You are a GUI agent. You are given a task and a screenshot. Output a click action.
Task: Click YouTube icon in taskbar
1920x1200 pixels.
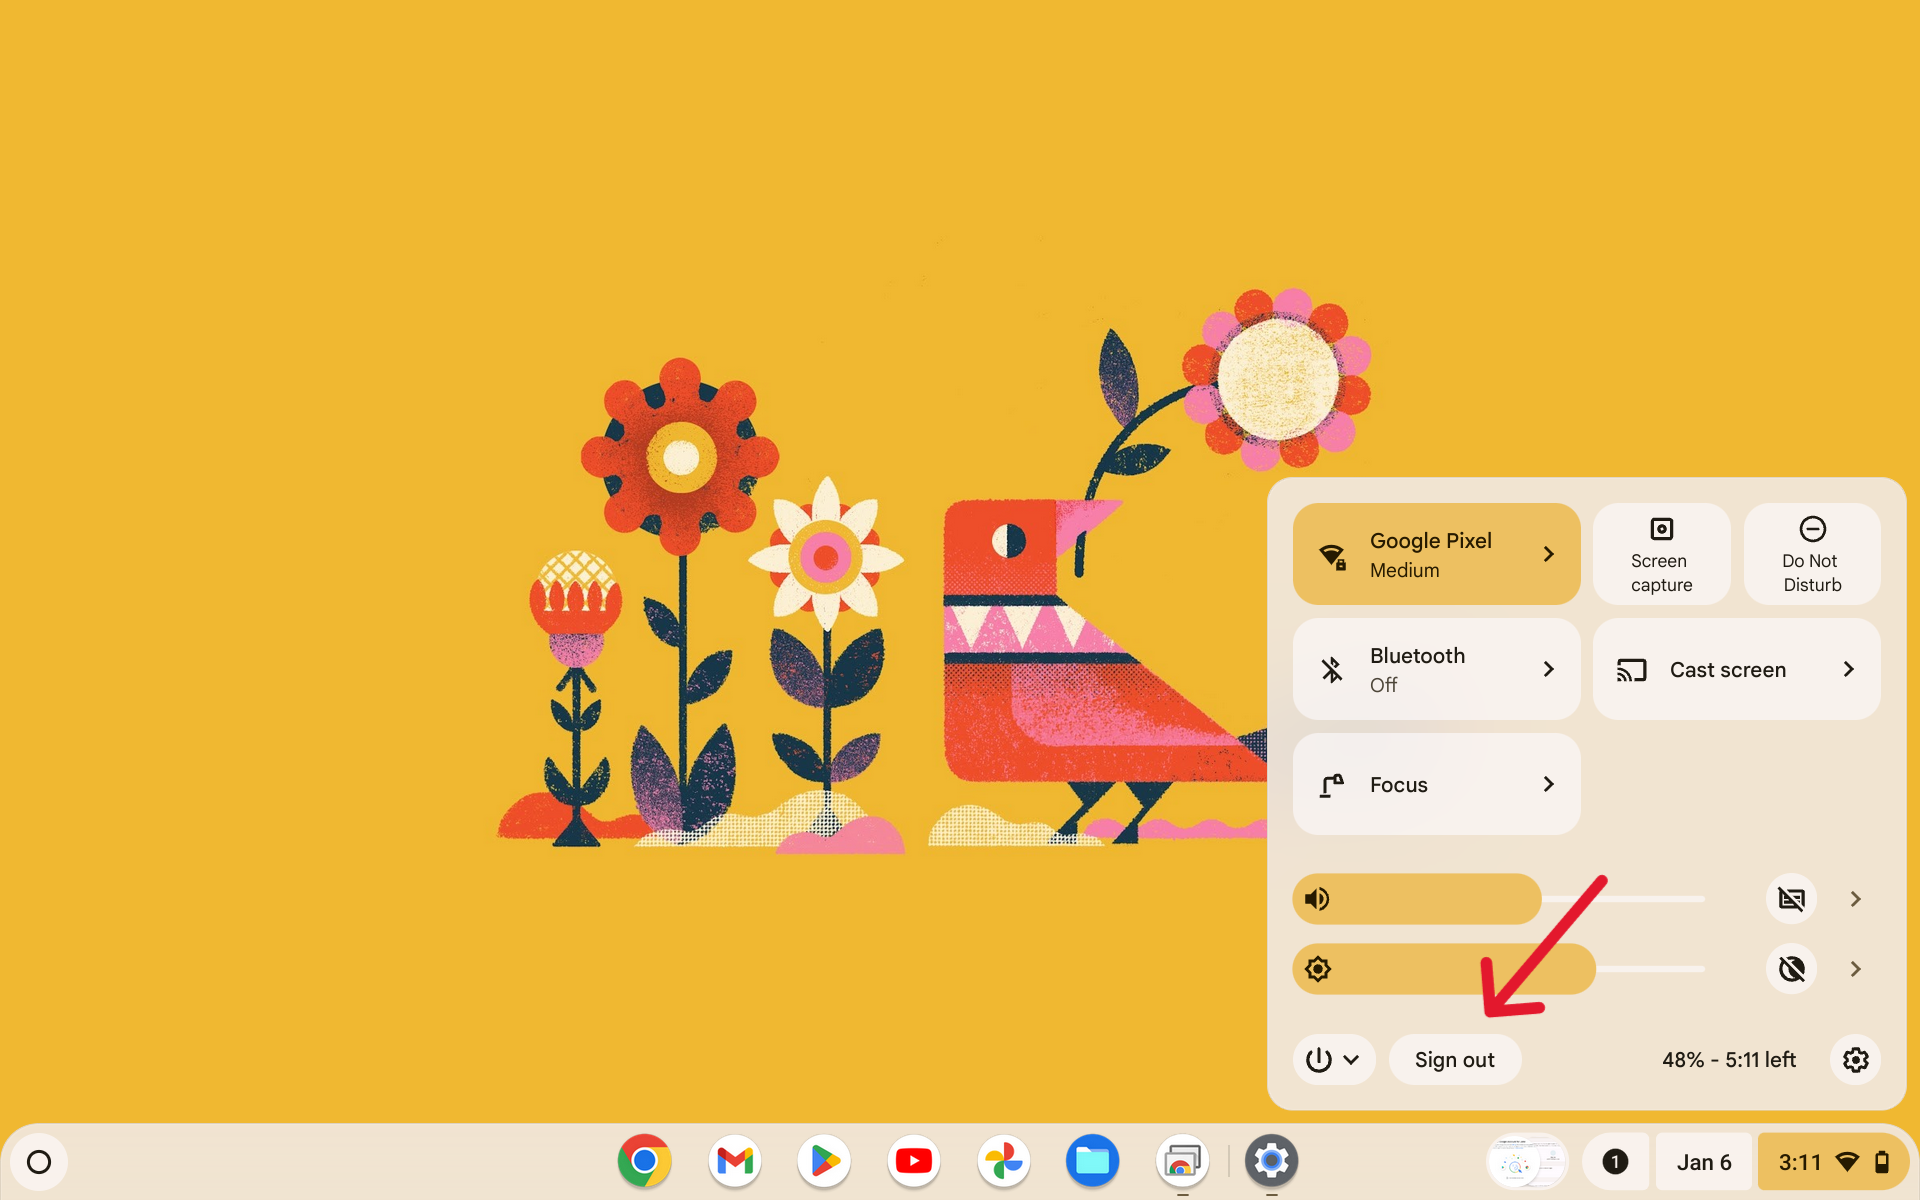tap(914, 1160)
